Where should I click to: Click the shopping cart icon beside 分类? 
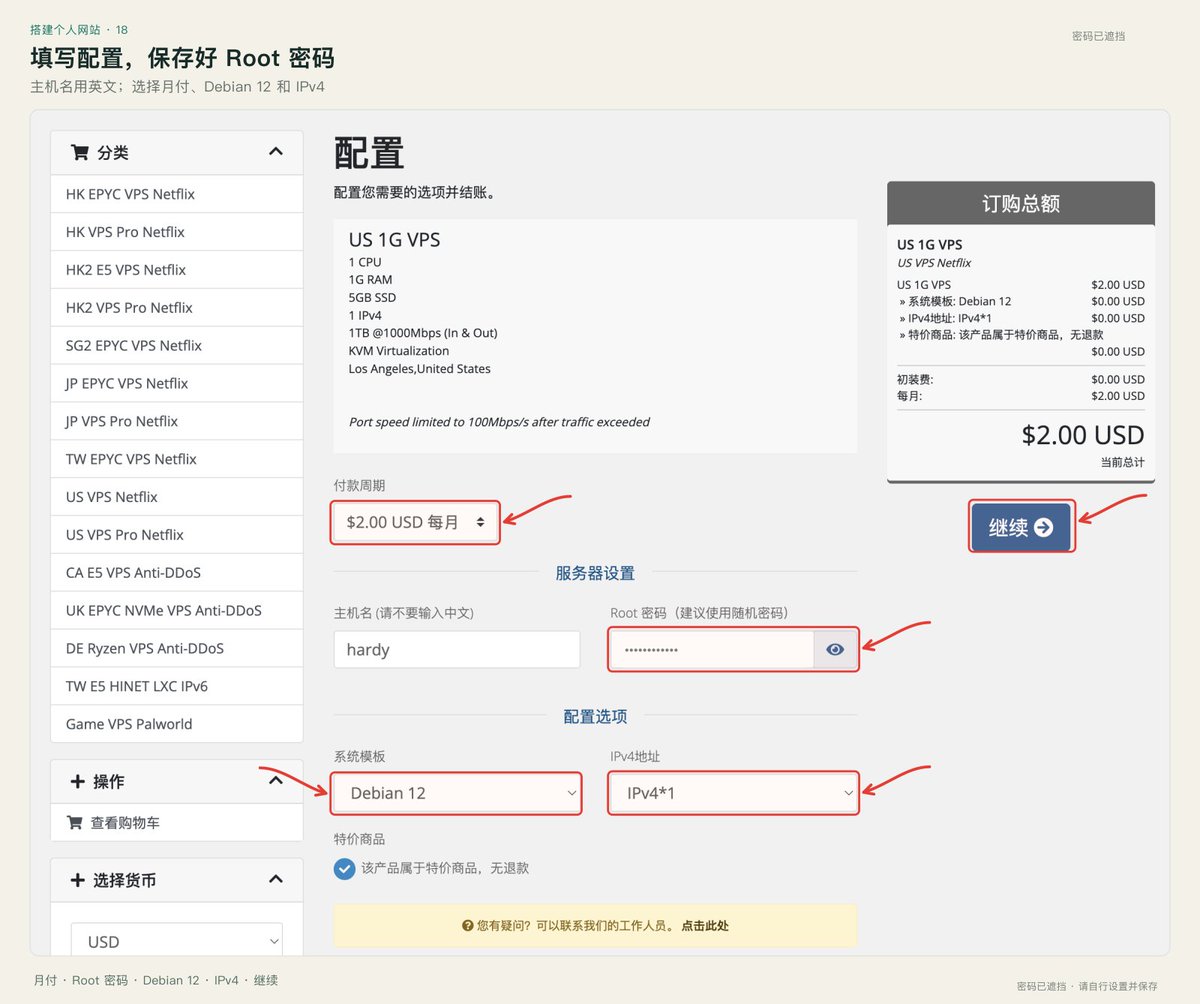pos(80,153)
